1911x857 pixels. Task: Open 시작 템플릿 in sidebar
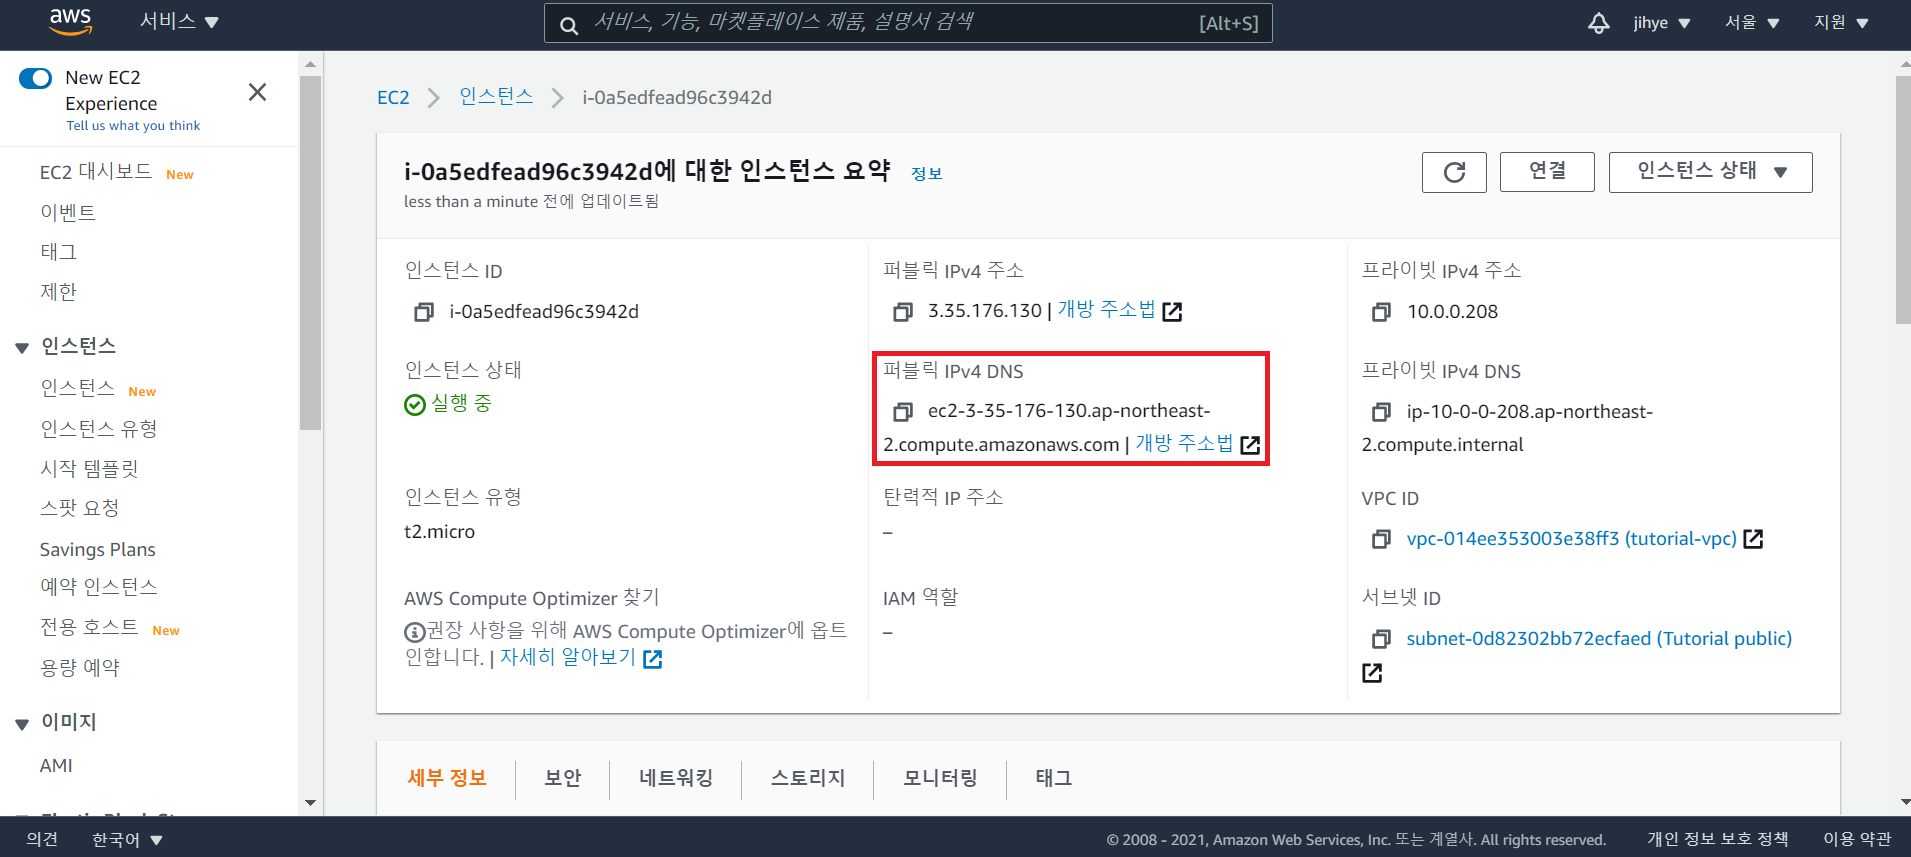point(89,469)
